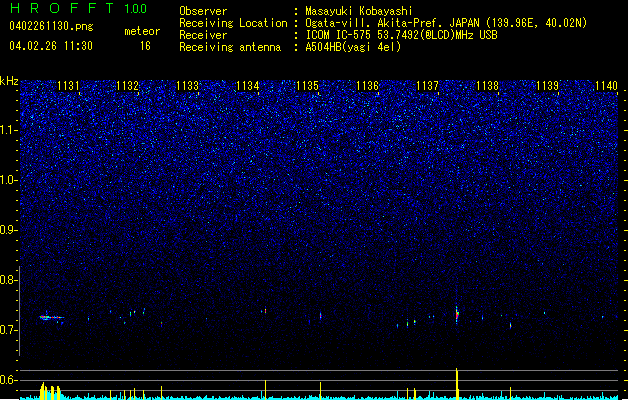Click the meteor count value 16
This screenshot has width=629, height=400.
pyautogui.click(x=145, y=46)
